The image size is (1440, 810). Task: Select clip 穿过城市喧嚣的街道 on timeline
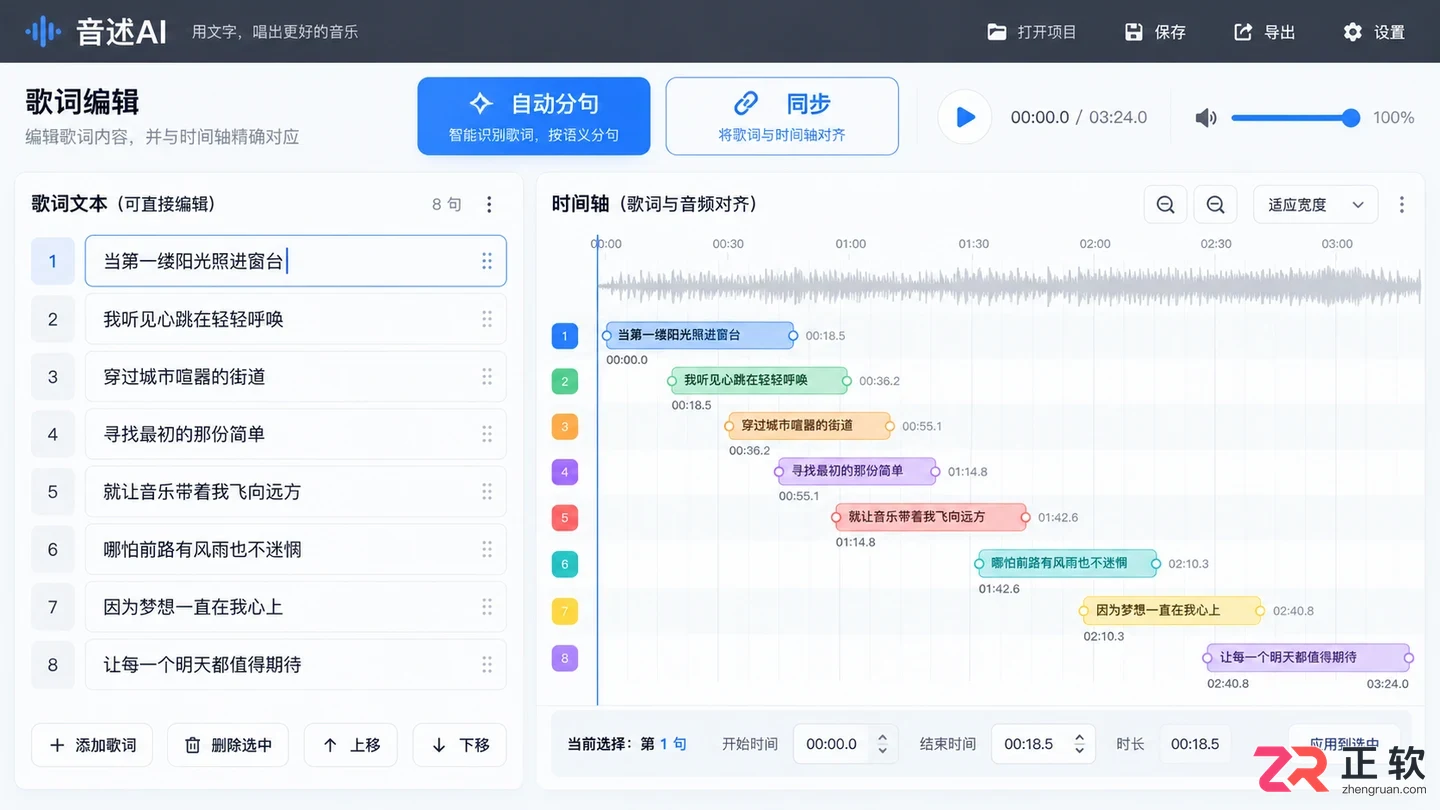pyautogui.click(x=809, y=425)
